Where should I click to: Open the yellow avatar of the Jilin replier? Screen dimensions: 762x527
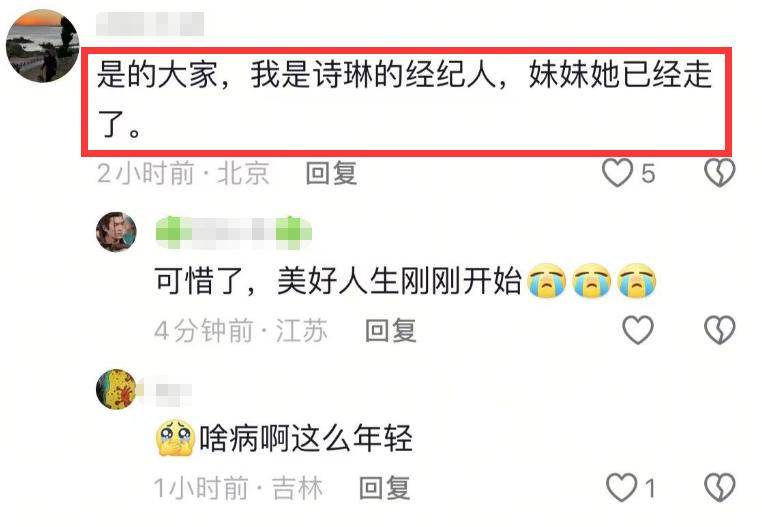[116, 389]
